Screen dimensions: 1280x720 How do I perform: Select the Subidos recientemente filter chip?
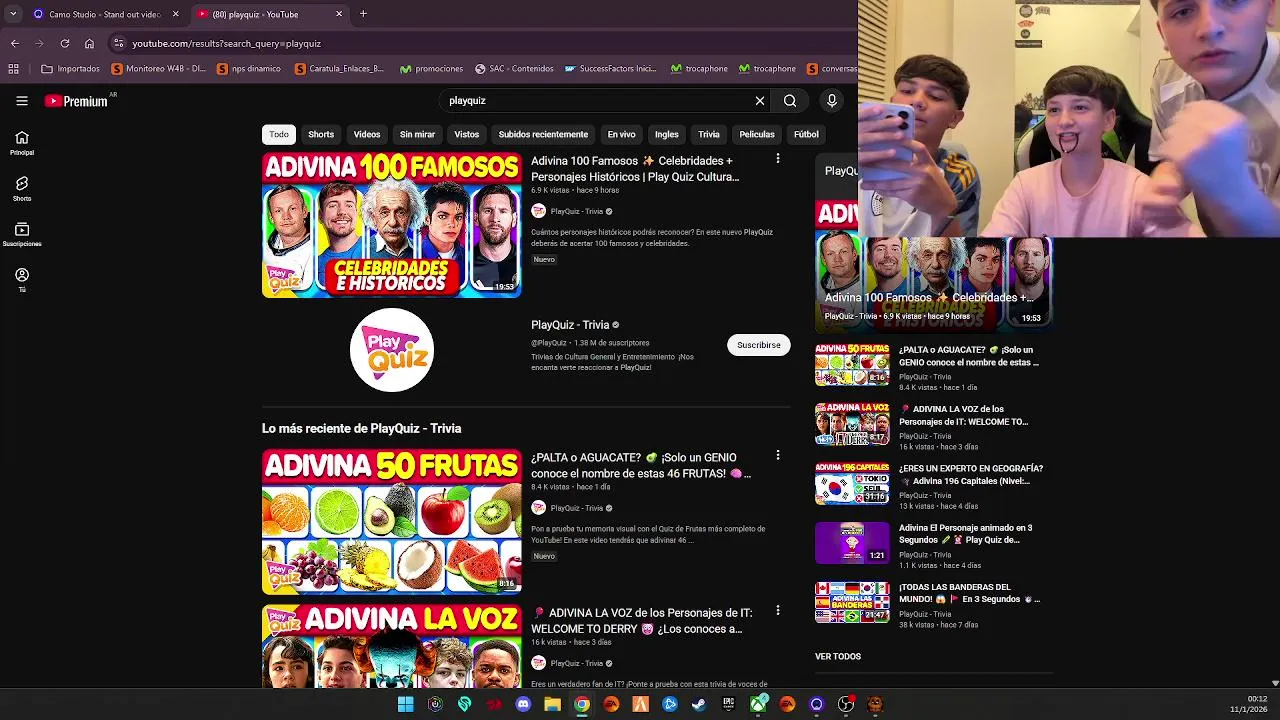pyautogui.click(x=543, y=134)
